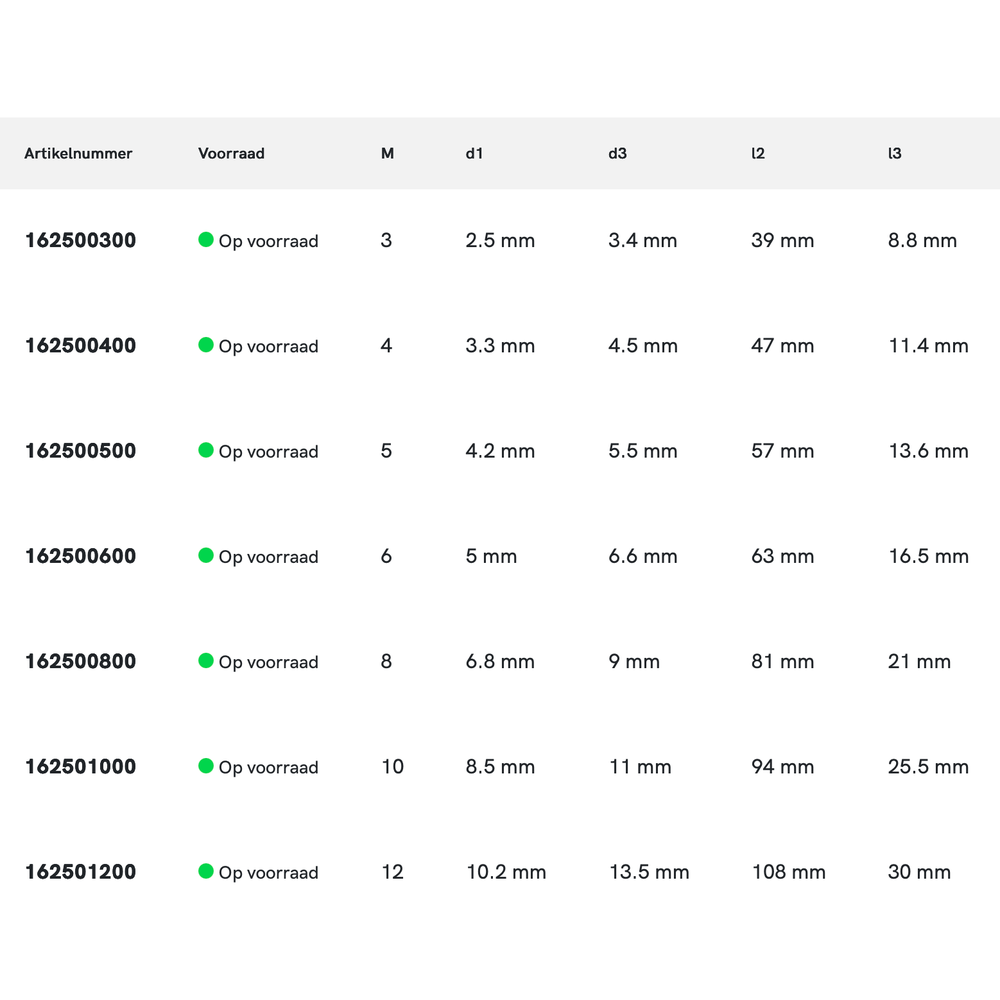This screenshot has height=1000, width=1000.
Task: Click the d3 column header
Action: click(x=617, y=154)
